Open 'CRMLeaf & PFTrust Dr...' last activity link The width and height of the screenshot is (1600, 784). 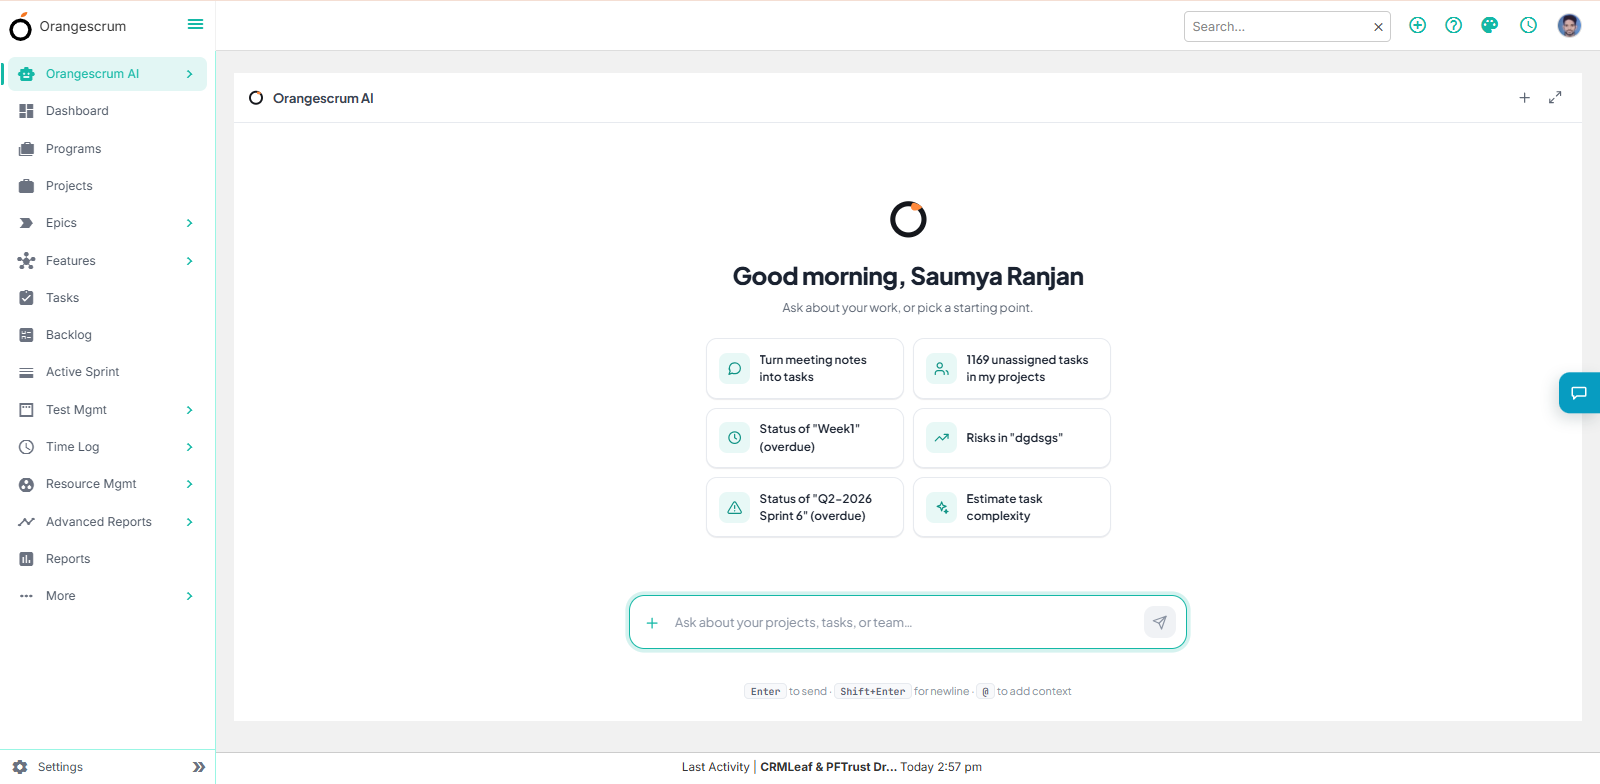pyautogui.click(x=828, y=767)
